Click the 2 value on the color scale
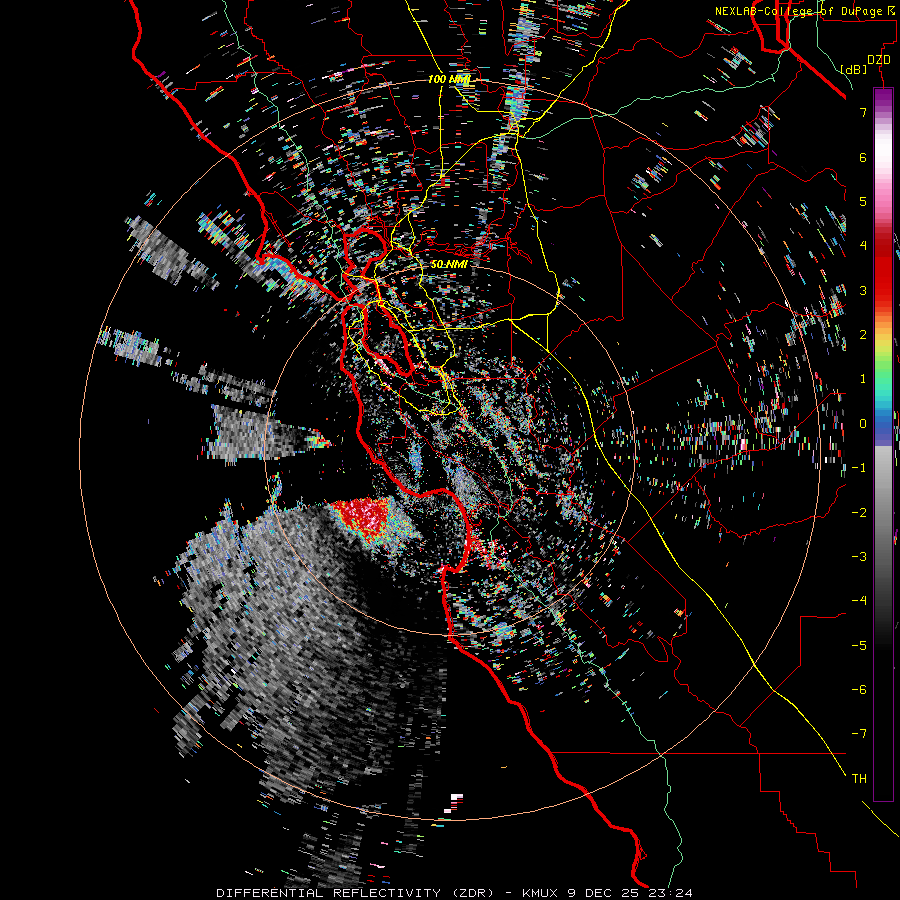900x900 pixels. click(863, 335)
